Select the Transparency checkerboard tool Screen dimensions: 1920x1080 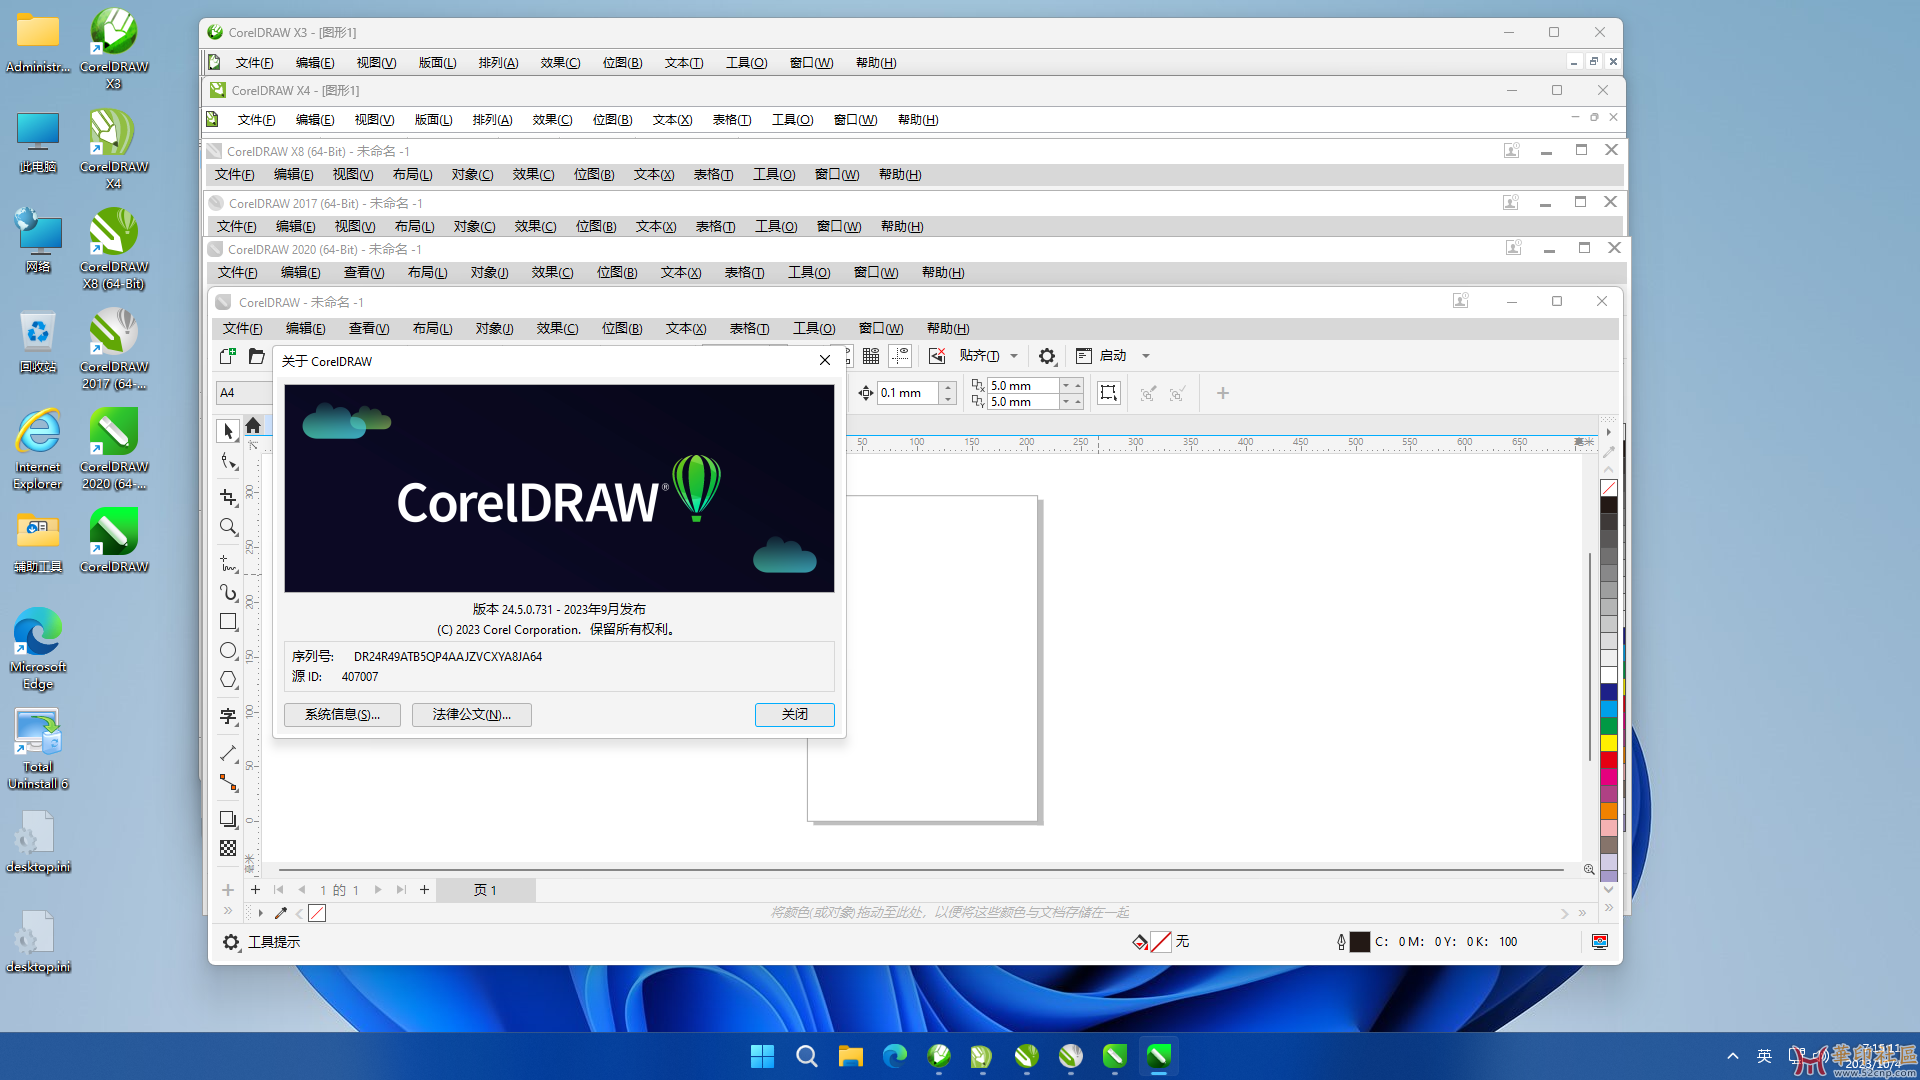pos(228,848)
